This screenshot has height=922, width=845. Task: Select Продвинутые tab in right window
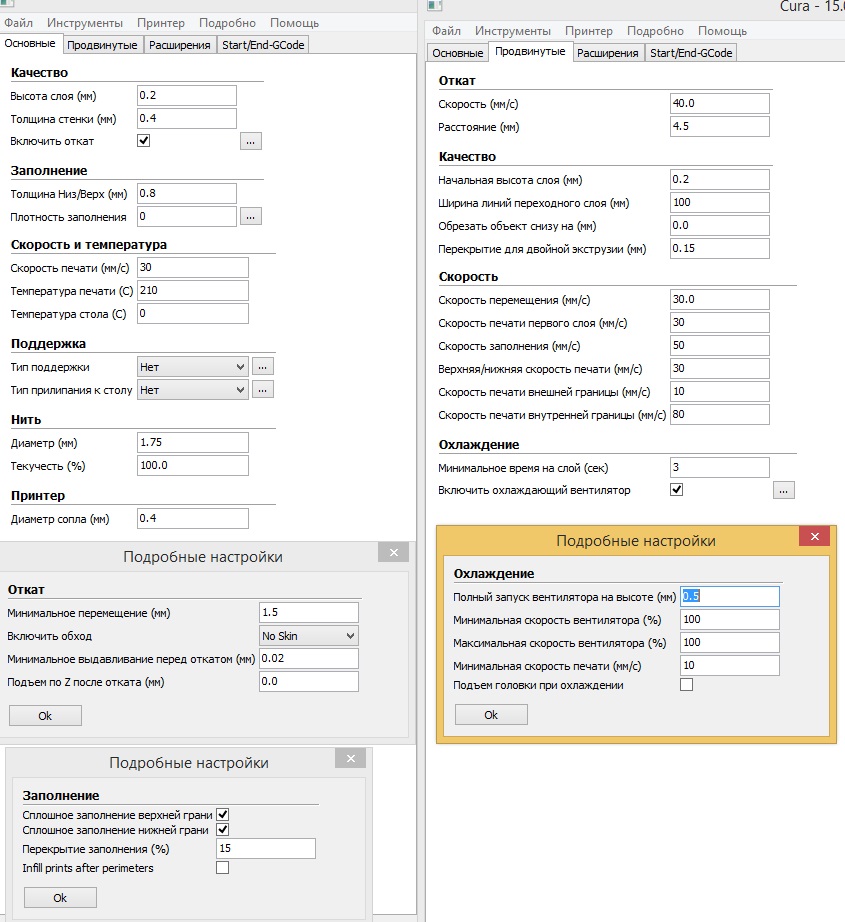(x=530, y=51)
